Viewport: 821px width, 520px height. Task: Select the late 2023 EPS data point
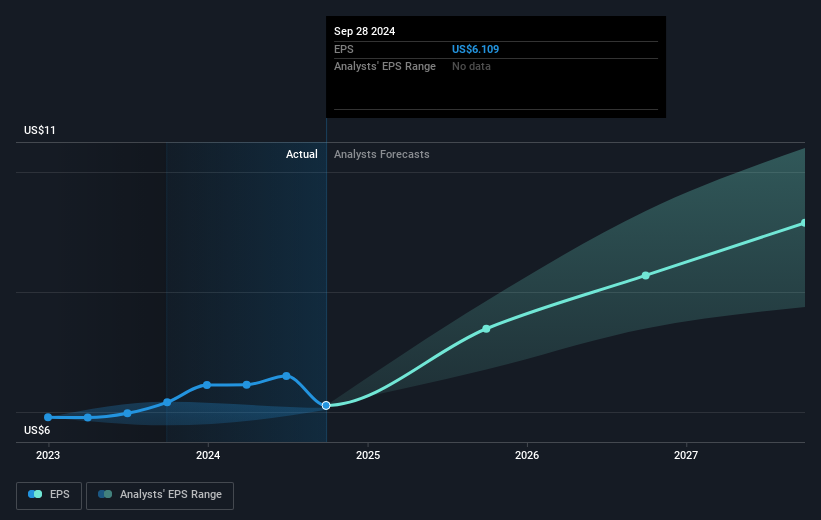(167, 402)
